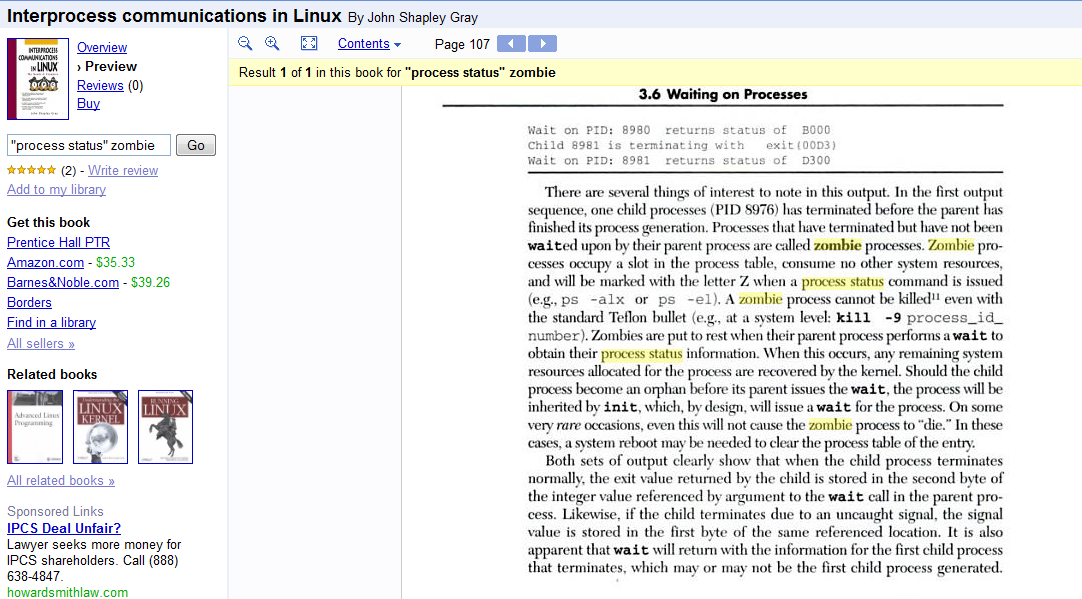1082x599 pixels.
Task: Click the book cover thumbnail
Action: pos(38,79)
